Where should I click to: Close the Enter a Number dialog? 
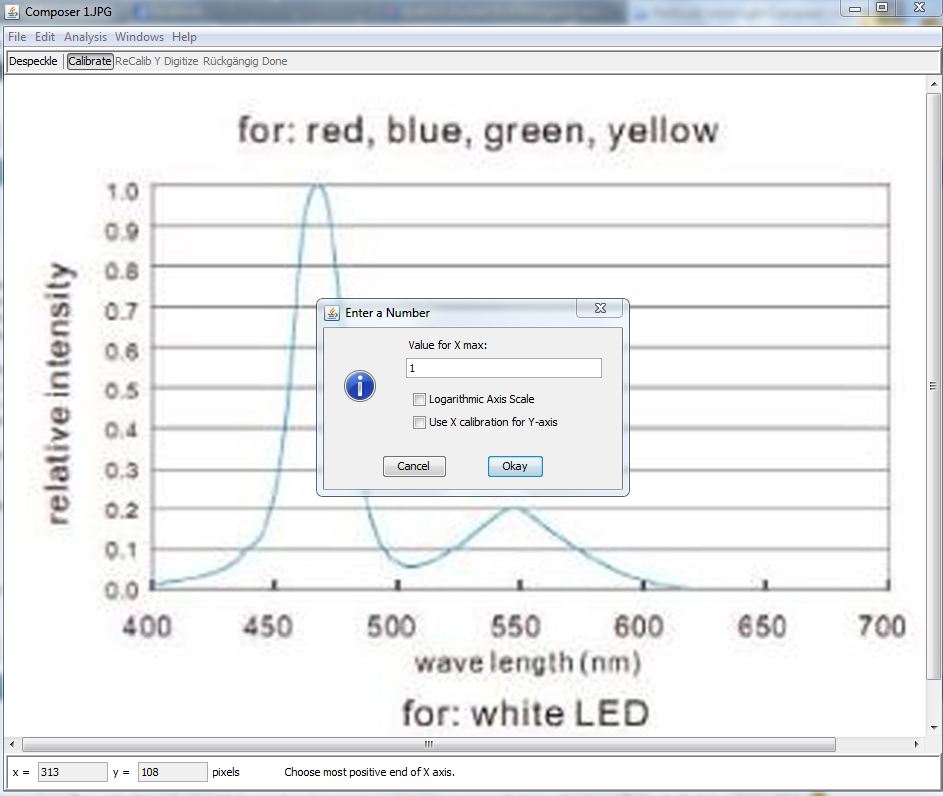pos(600,309)
